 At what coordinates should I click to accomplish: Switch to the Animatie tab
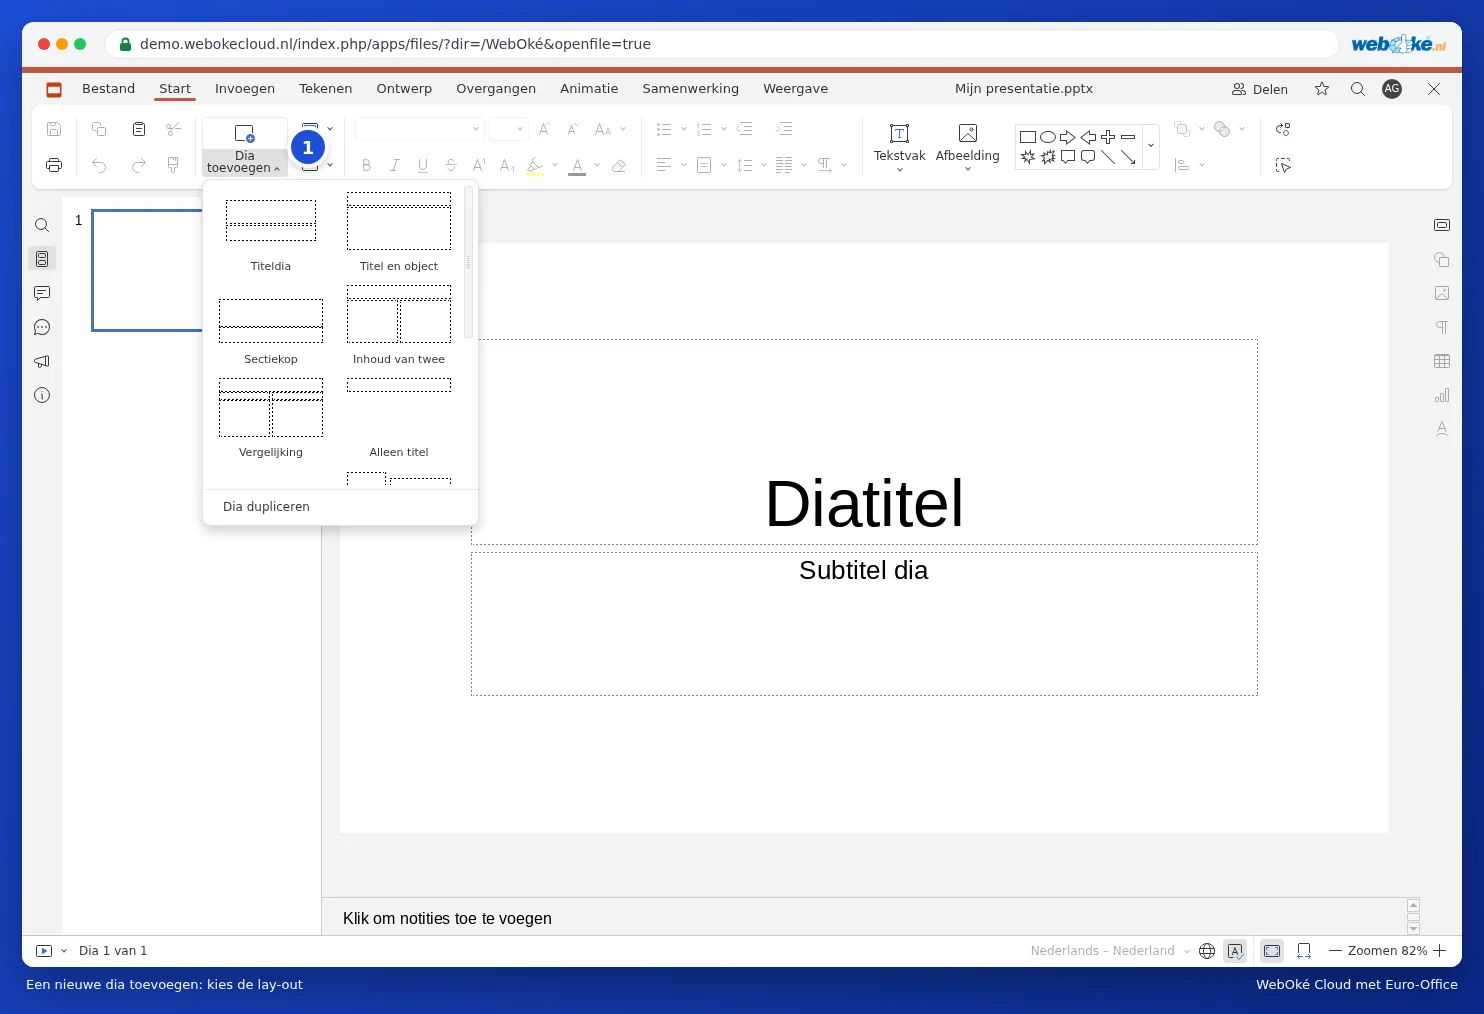click(589, 89)
